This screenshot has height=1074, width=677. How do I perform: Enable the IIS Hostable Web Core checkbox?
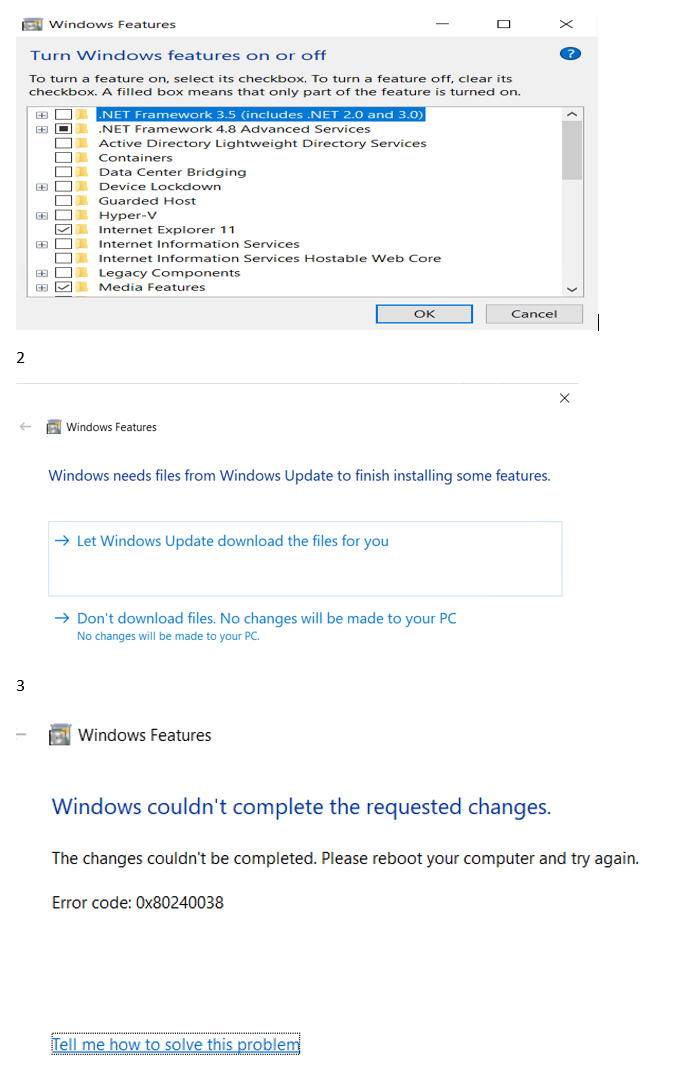pos(64,258)
